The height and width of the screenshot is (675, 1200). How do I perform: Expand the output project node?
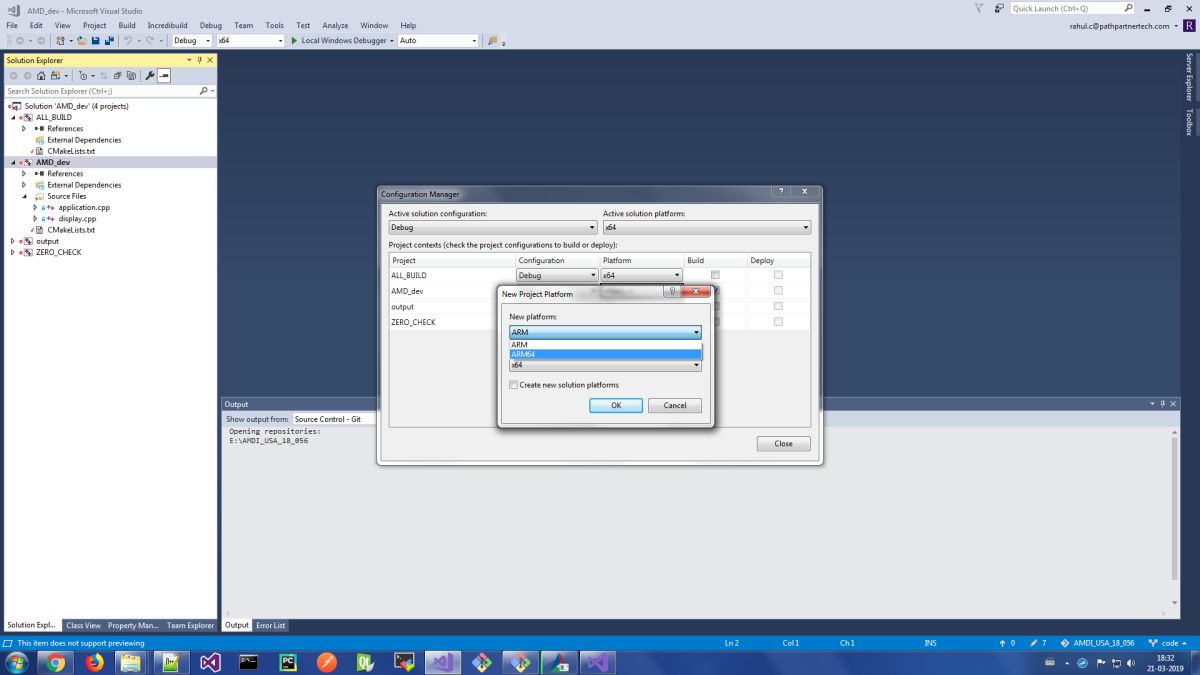(x=13, y=241)
